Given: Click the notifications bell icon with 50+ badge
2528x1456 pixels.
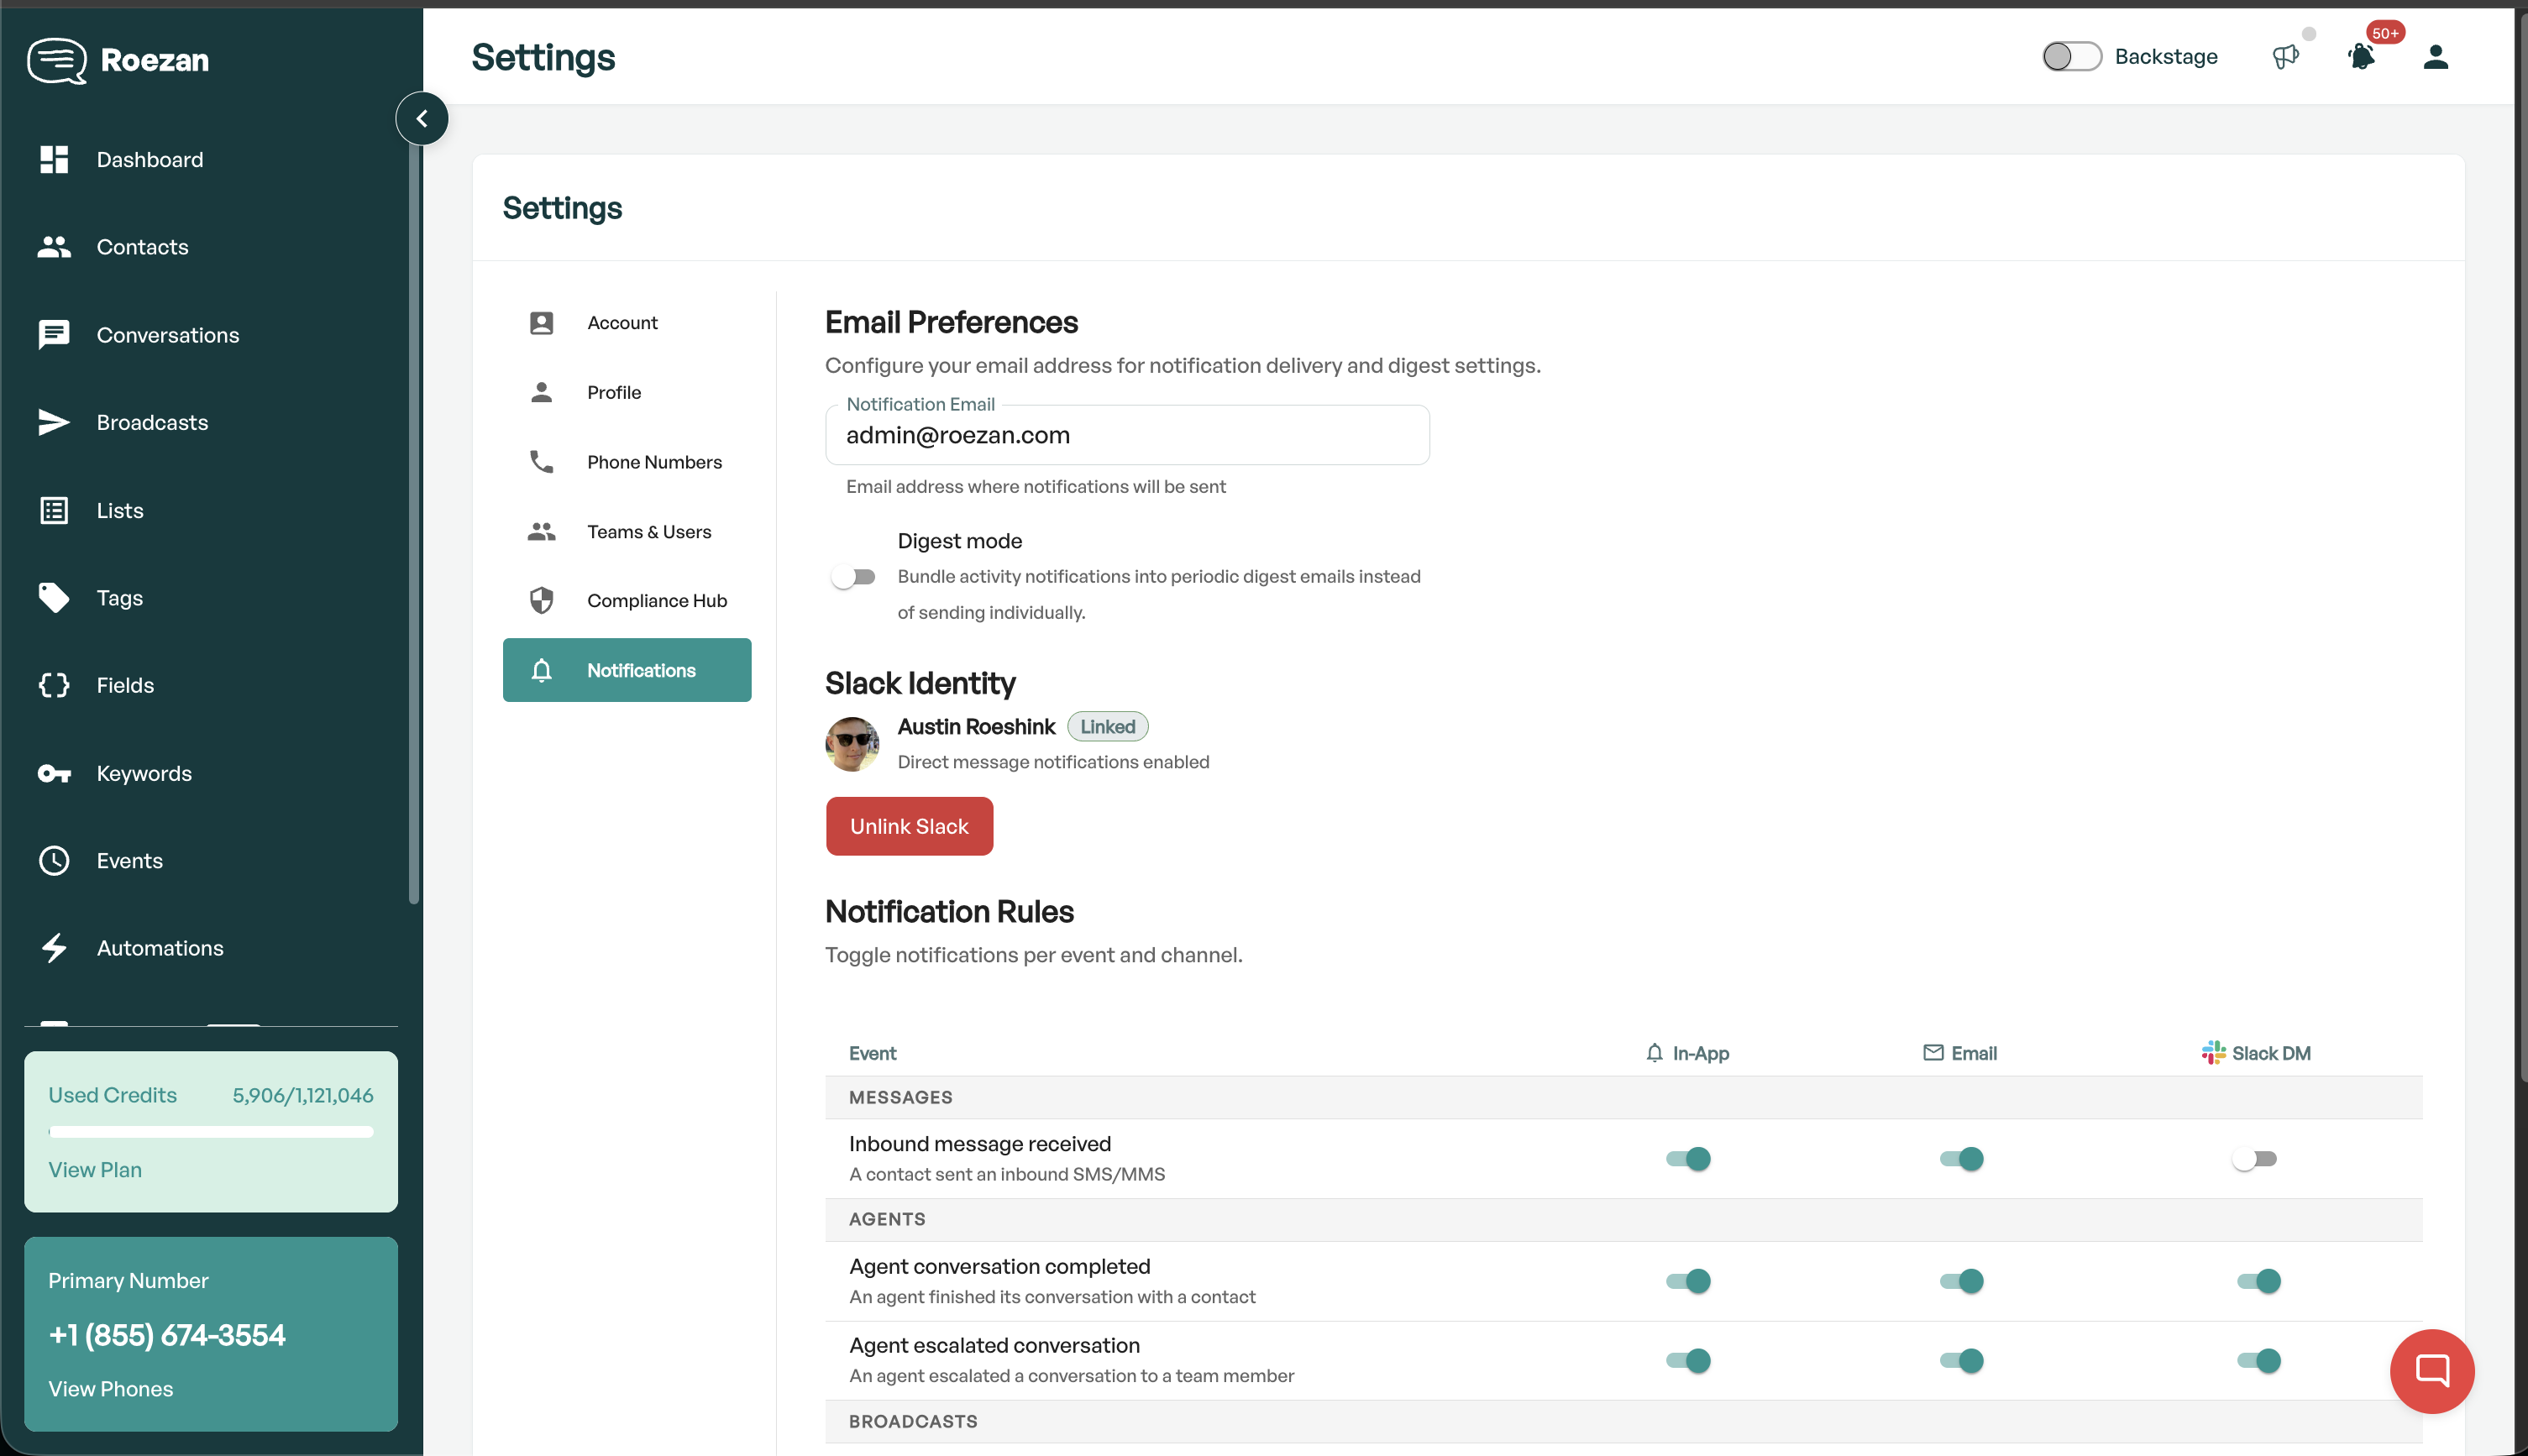Looking at the screenshot, I should [x=2361, y=57].
